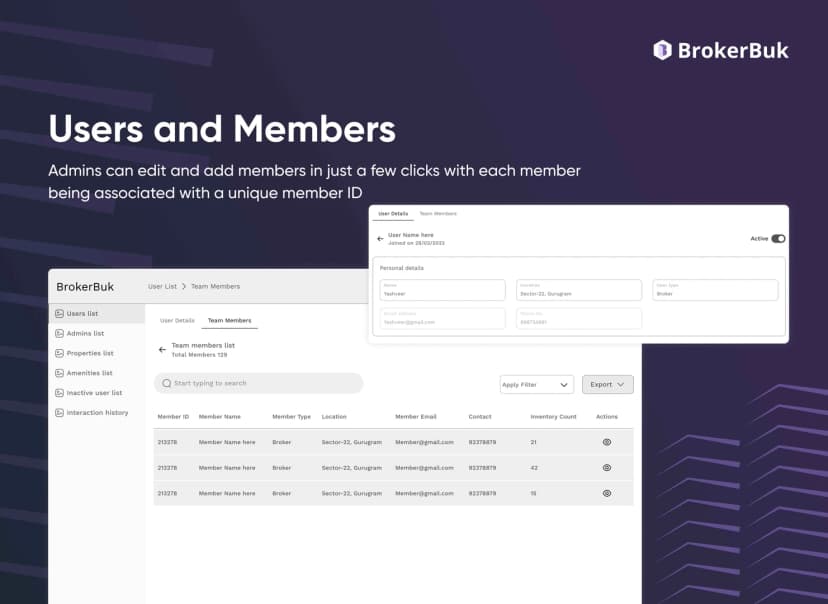Click the Personal details section heading

(x=402, y=268)
